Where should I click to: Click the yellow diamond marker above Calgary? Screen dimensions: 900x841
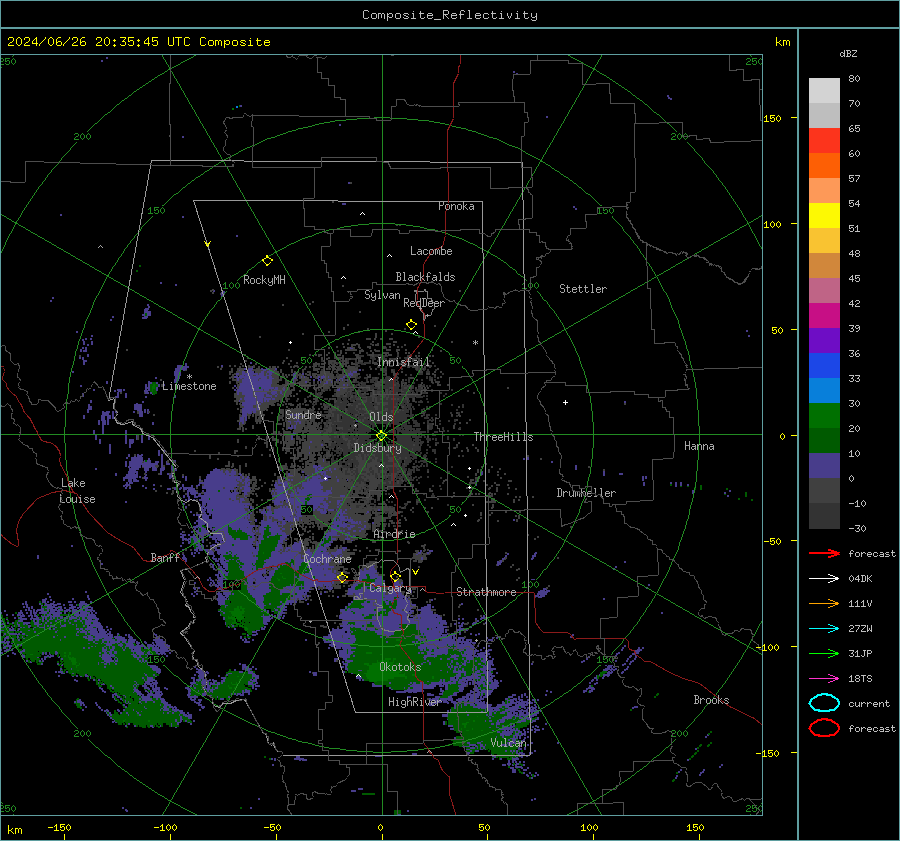point(395,576)
